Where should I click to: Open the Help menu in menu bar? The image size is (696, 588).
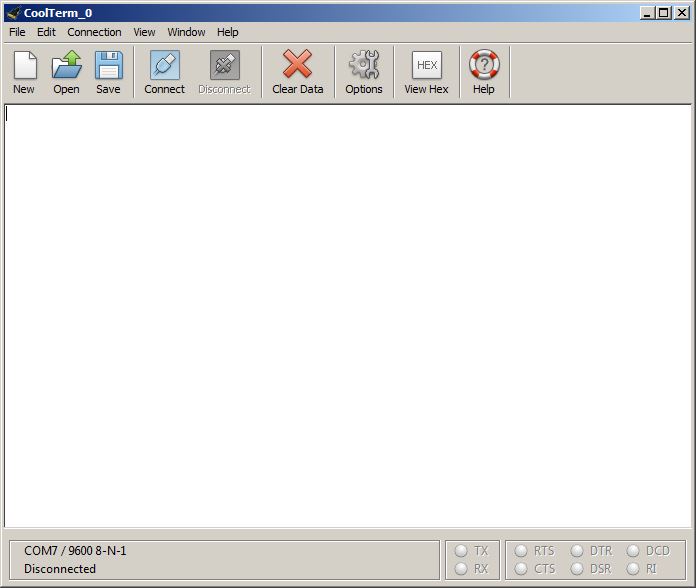[x=227, y=32]
